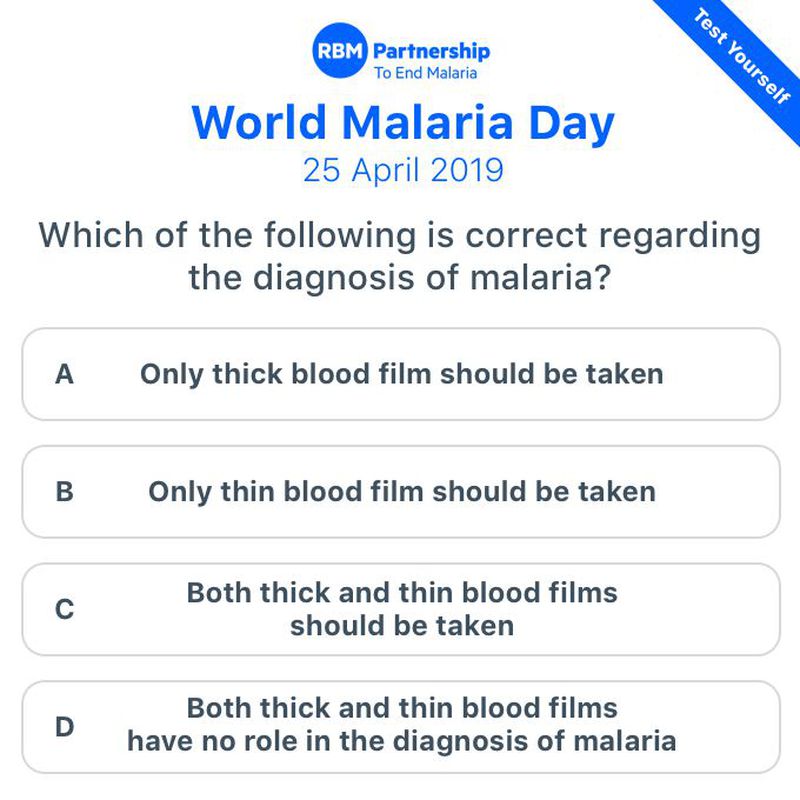800x800 pixels.
Task: Click the date "25 April 2019"
Action: click(x=403, y=170)
